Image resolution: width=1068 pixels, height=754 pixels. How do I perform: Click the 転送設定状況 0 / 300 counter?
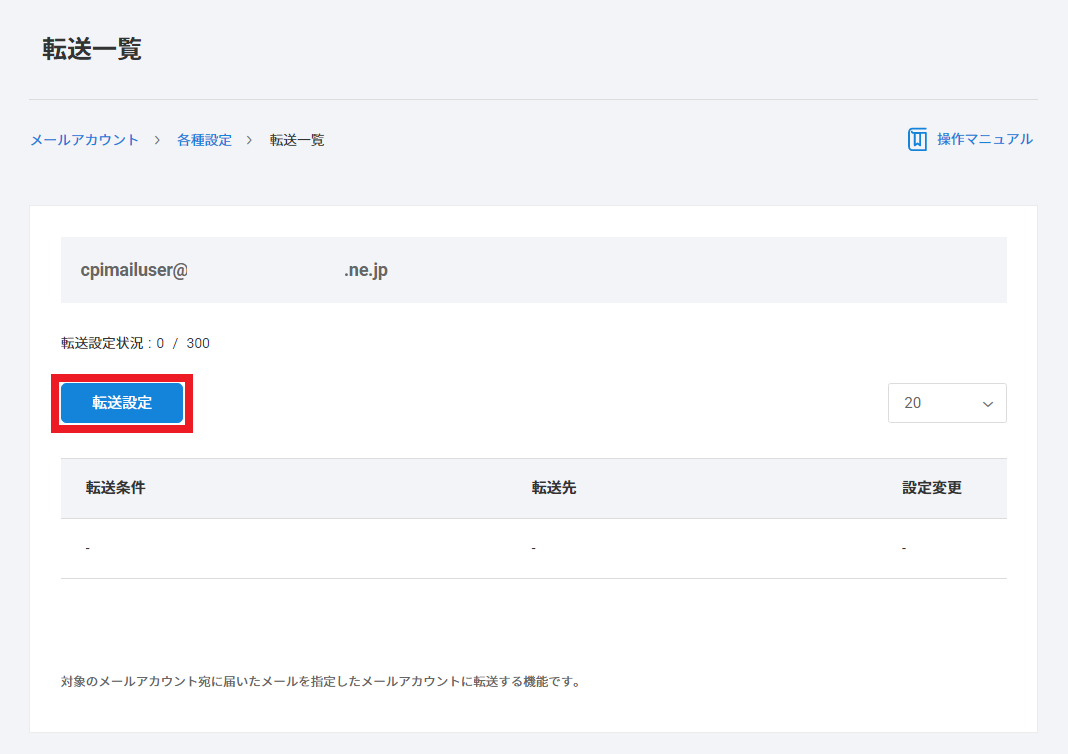click(135, 343)
